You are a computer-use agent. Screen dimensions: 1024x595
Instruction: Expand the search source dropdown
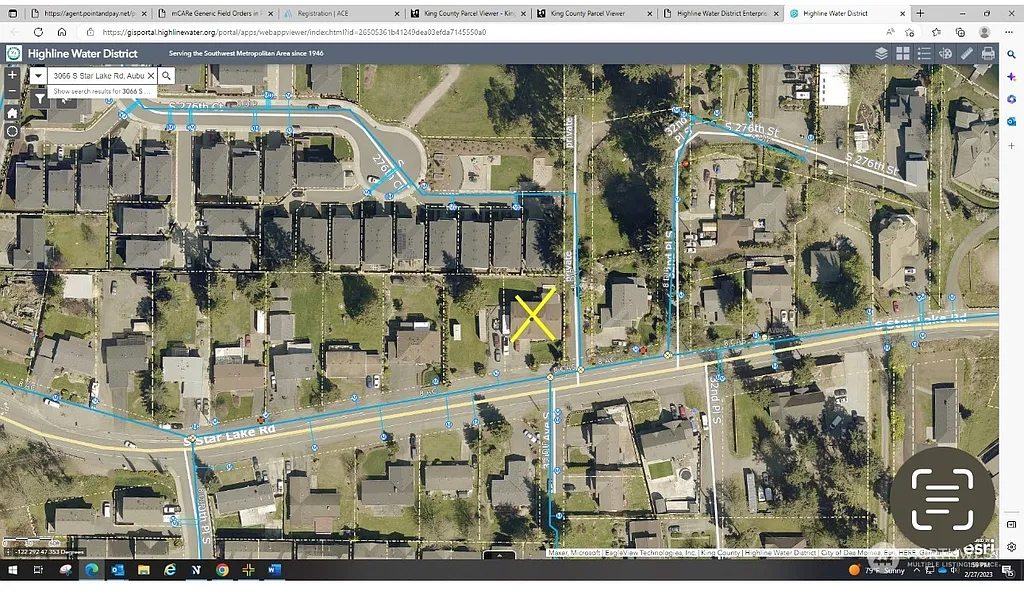pos(38,76)
